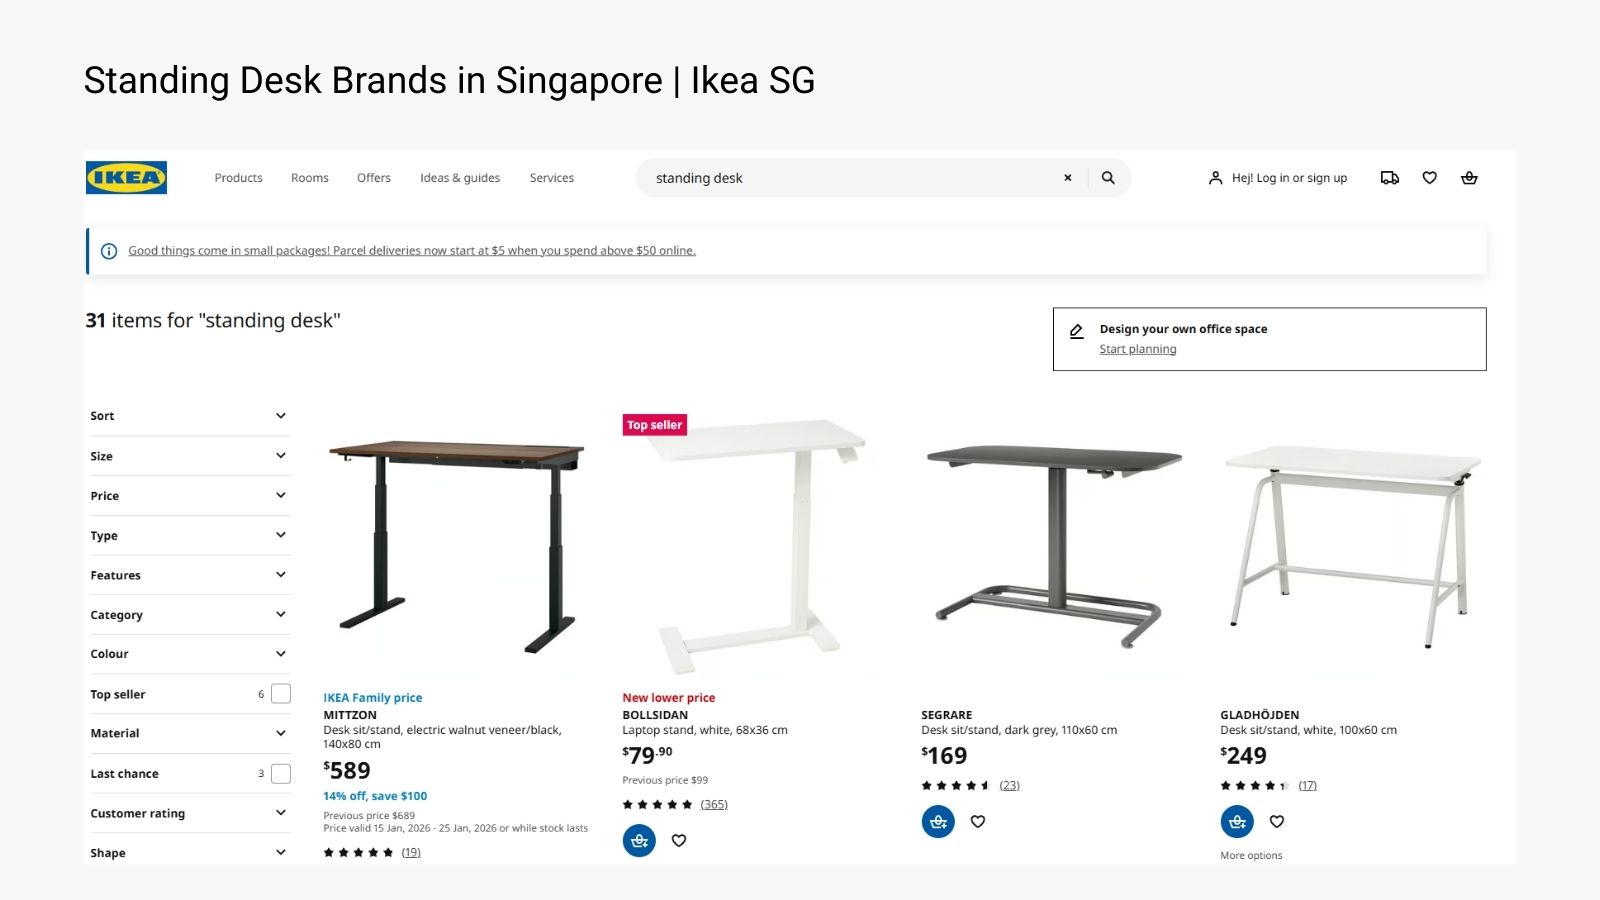Clear the search field with the X icon
Image resolution: width=1600 pixels, height=900 pixels.
pyautogui.click(x=1067, y=177)
